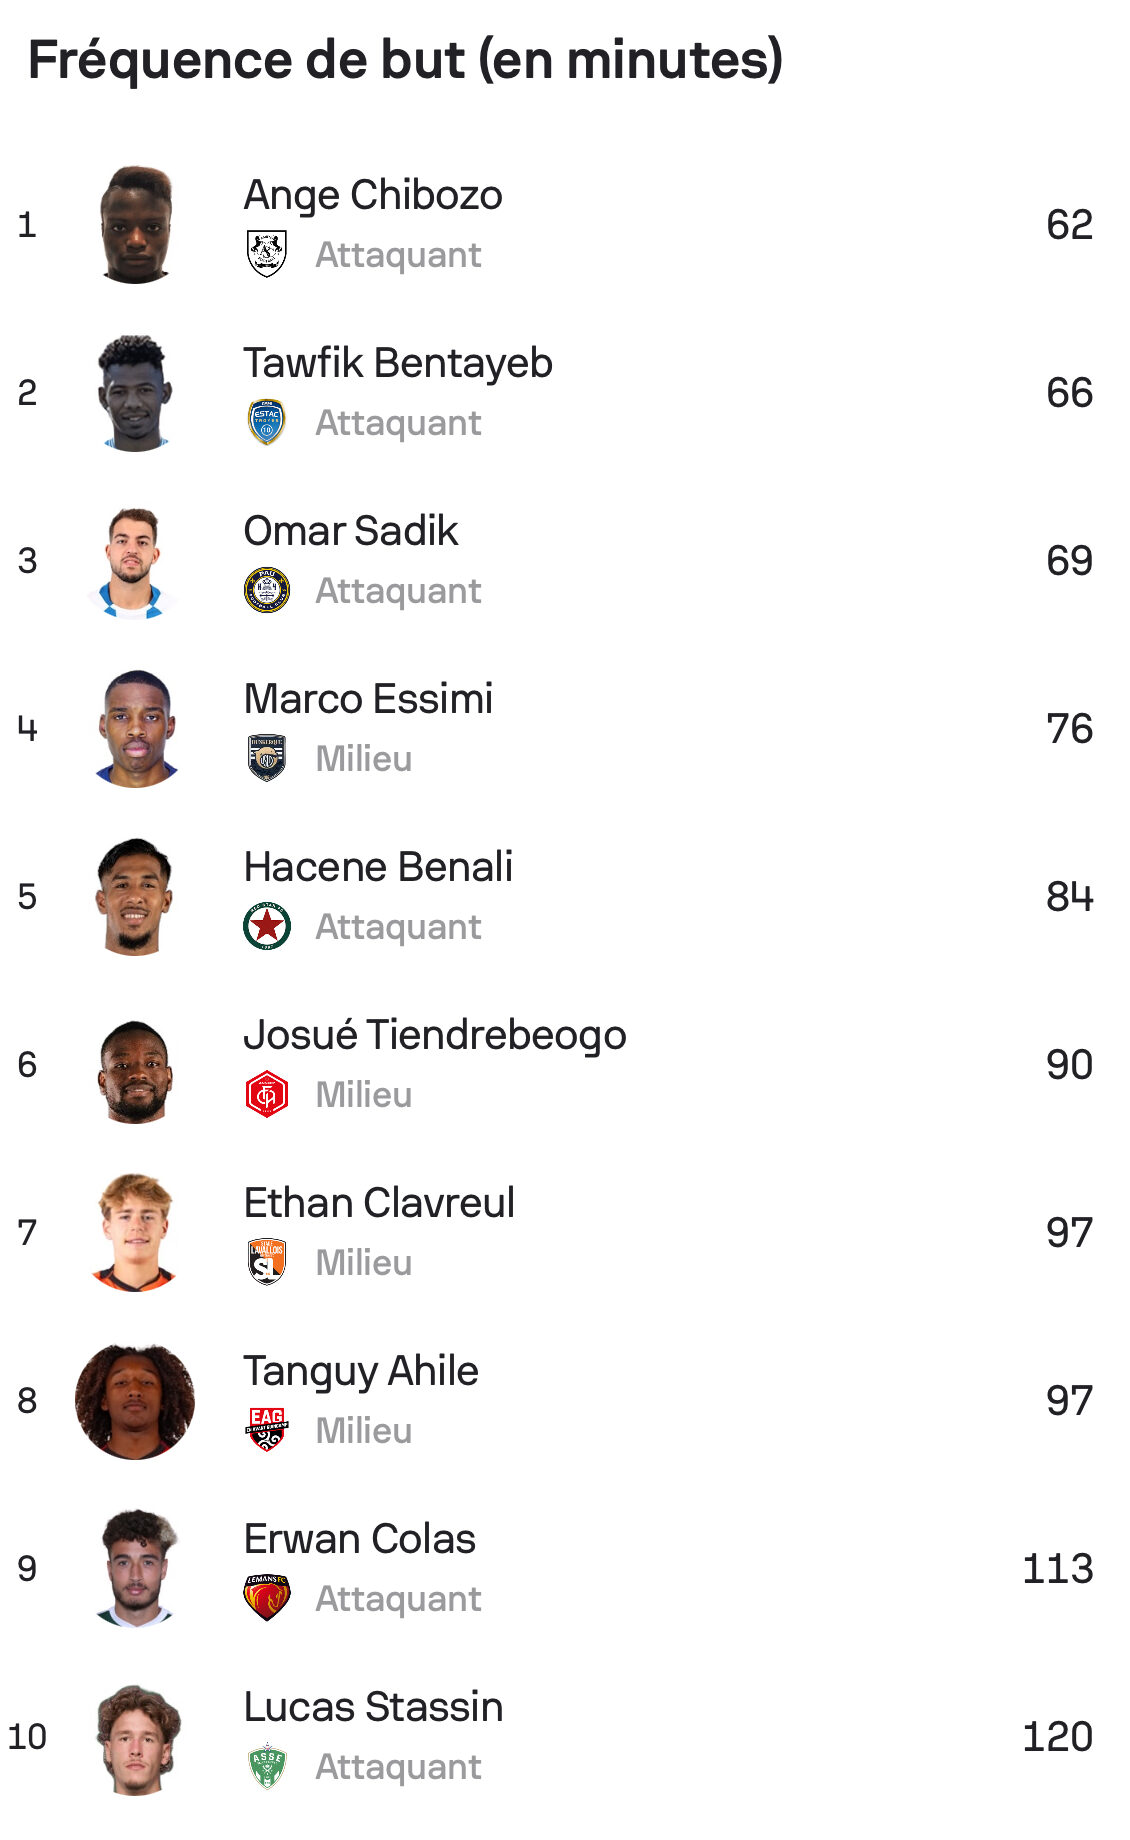Click the club crest under Ange Chibozo
Viewport: 1130px width, 1840px height.
tap(267, 254)
